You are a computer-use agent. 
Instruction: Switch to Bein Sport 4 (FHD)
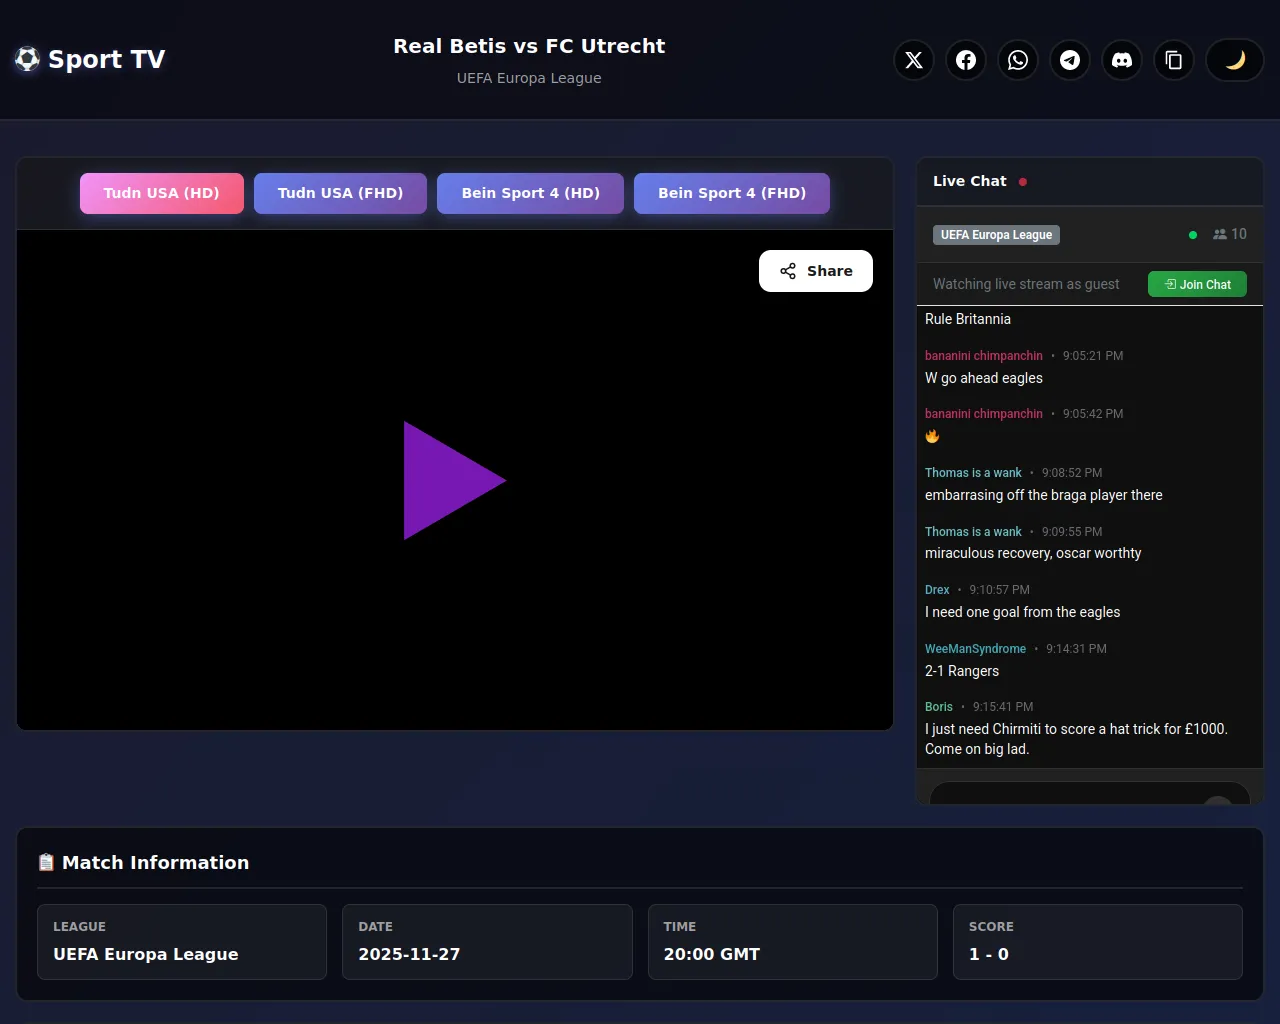[x=731, y=193]
